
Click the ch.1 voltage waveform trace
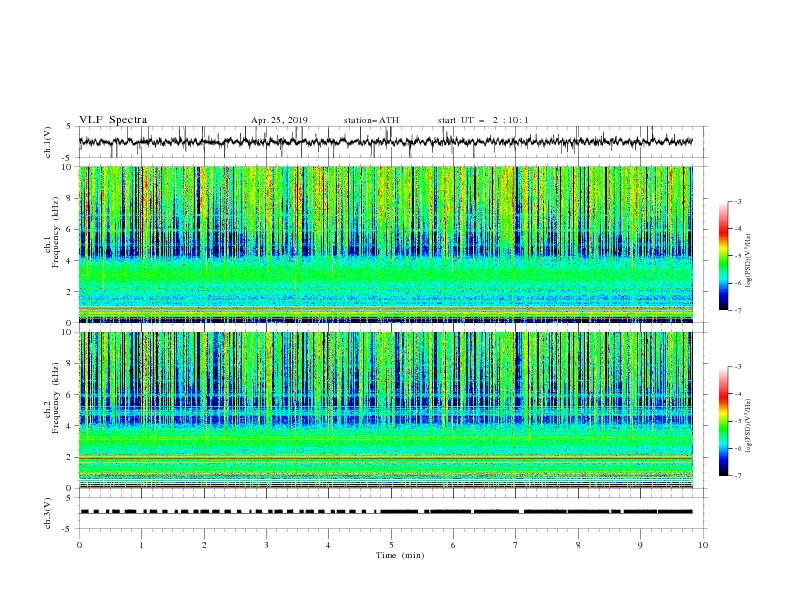[x=385, y=141]
